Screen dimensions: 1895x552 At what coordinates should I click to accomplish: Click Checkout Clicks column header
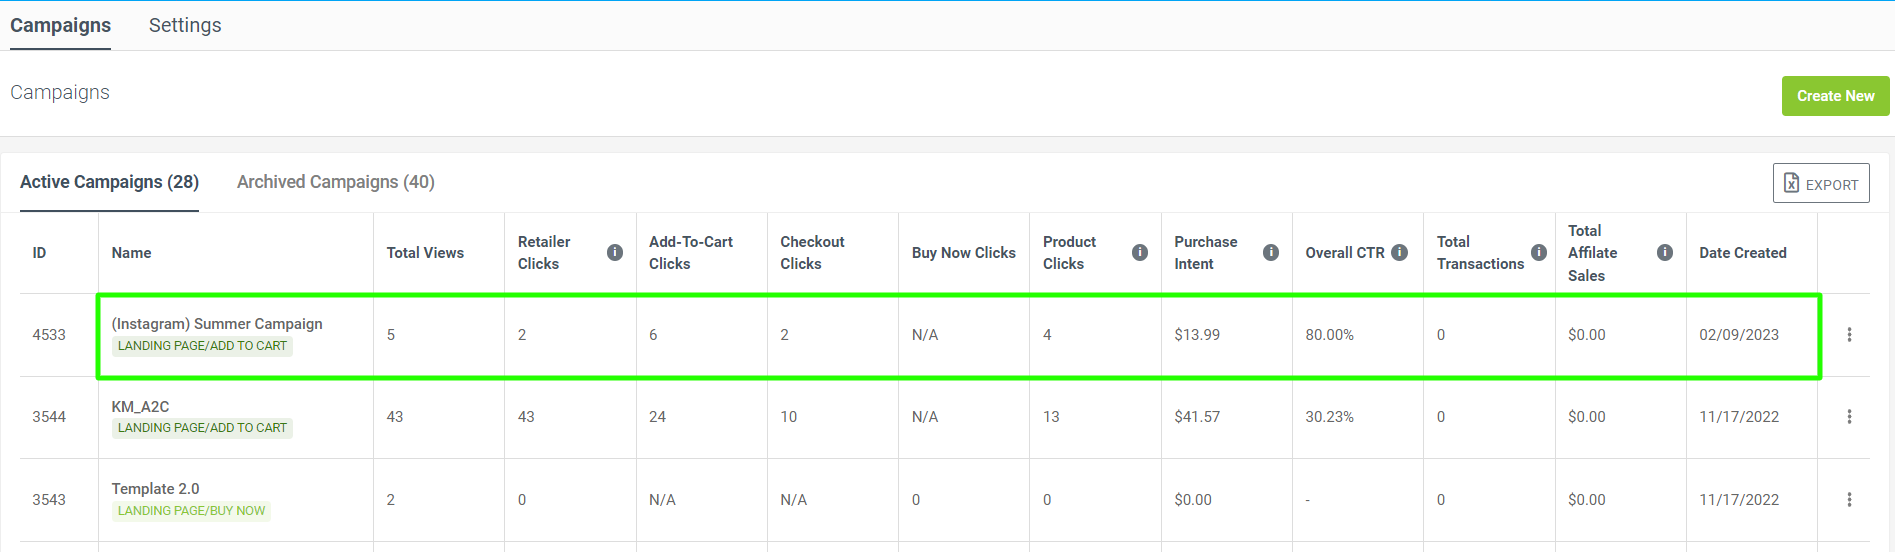(812, 253)
